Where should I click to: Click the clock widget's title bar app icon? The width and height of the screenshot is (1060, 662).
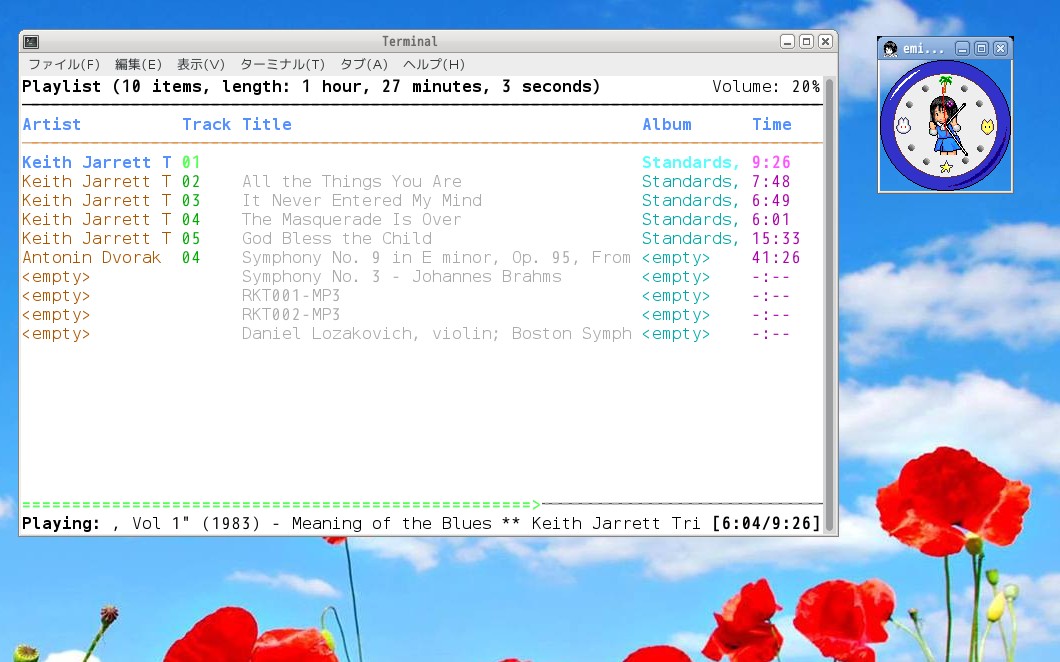point(890,49)
